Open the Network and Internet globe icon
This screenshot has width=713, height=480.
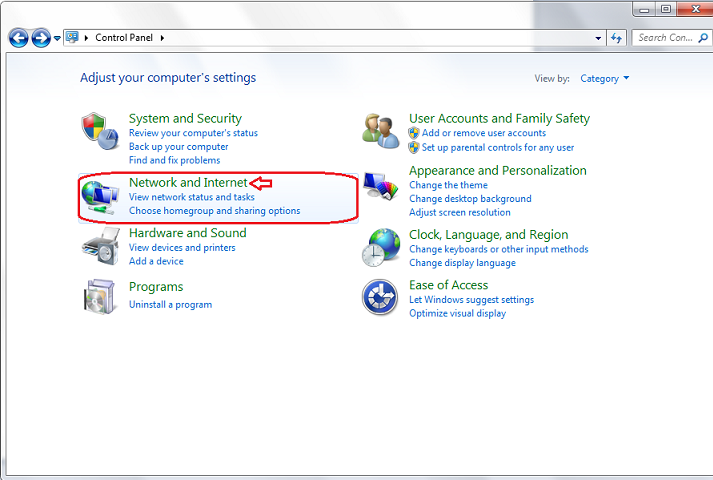[100, 197]
